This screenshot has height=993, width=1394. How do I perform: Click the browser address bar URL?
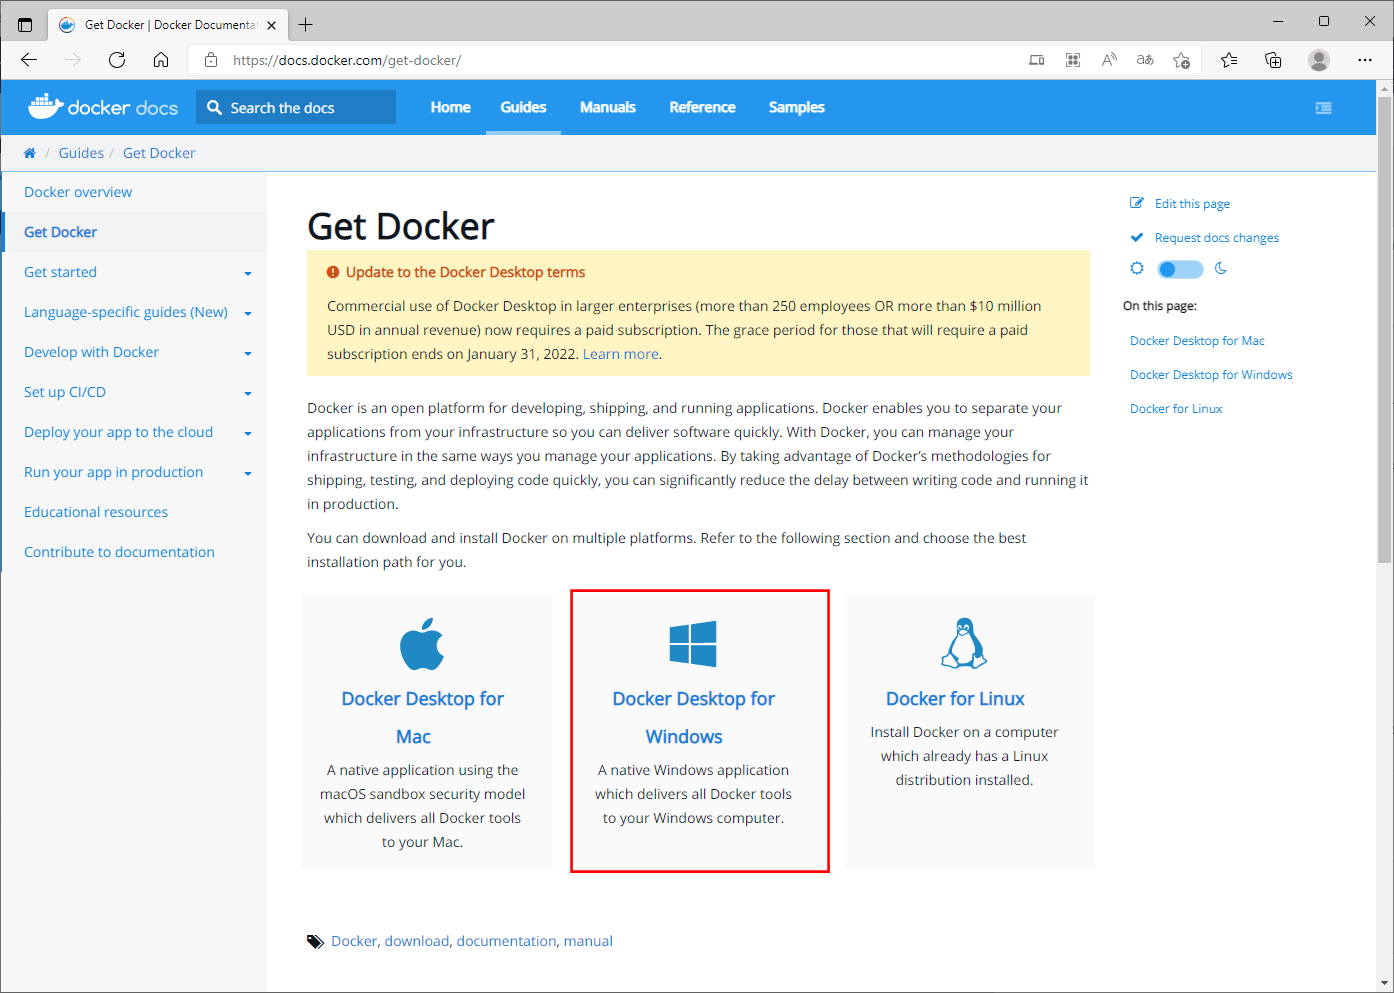click(347, 60)
